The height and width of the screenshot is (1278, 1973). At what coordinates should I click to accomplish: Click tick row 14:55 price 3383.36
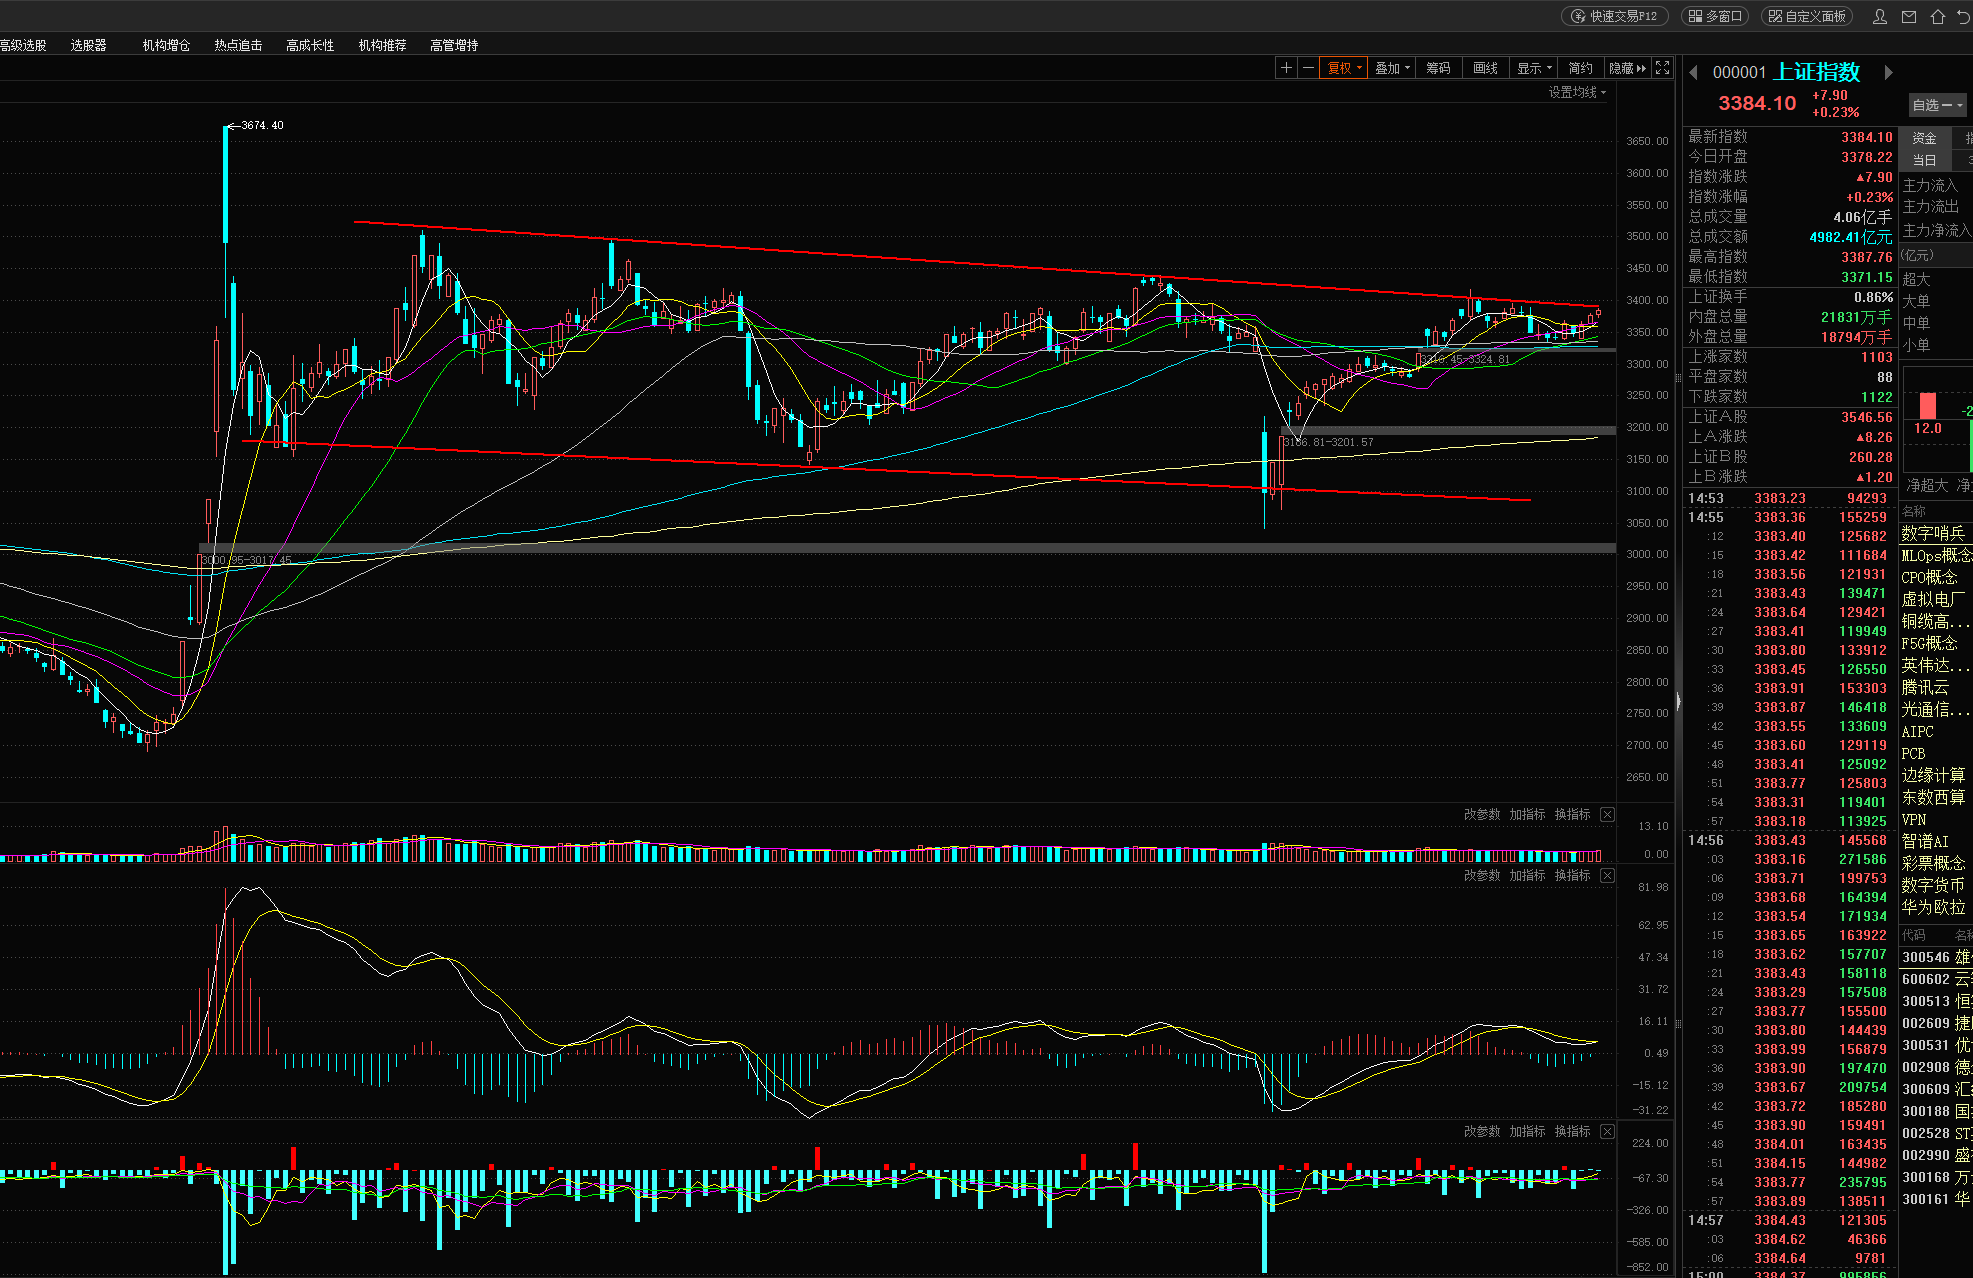1780,517
